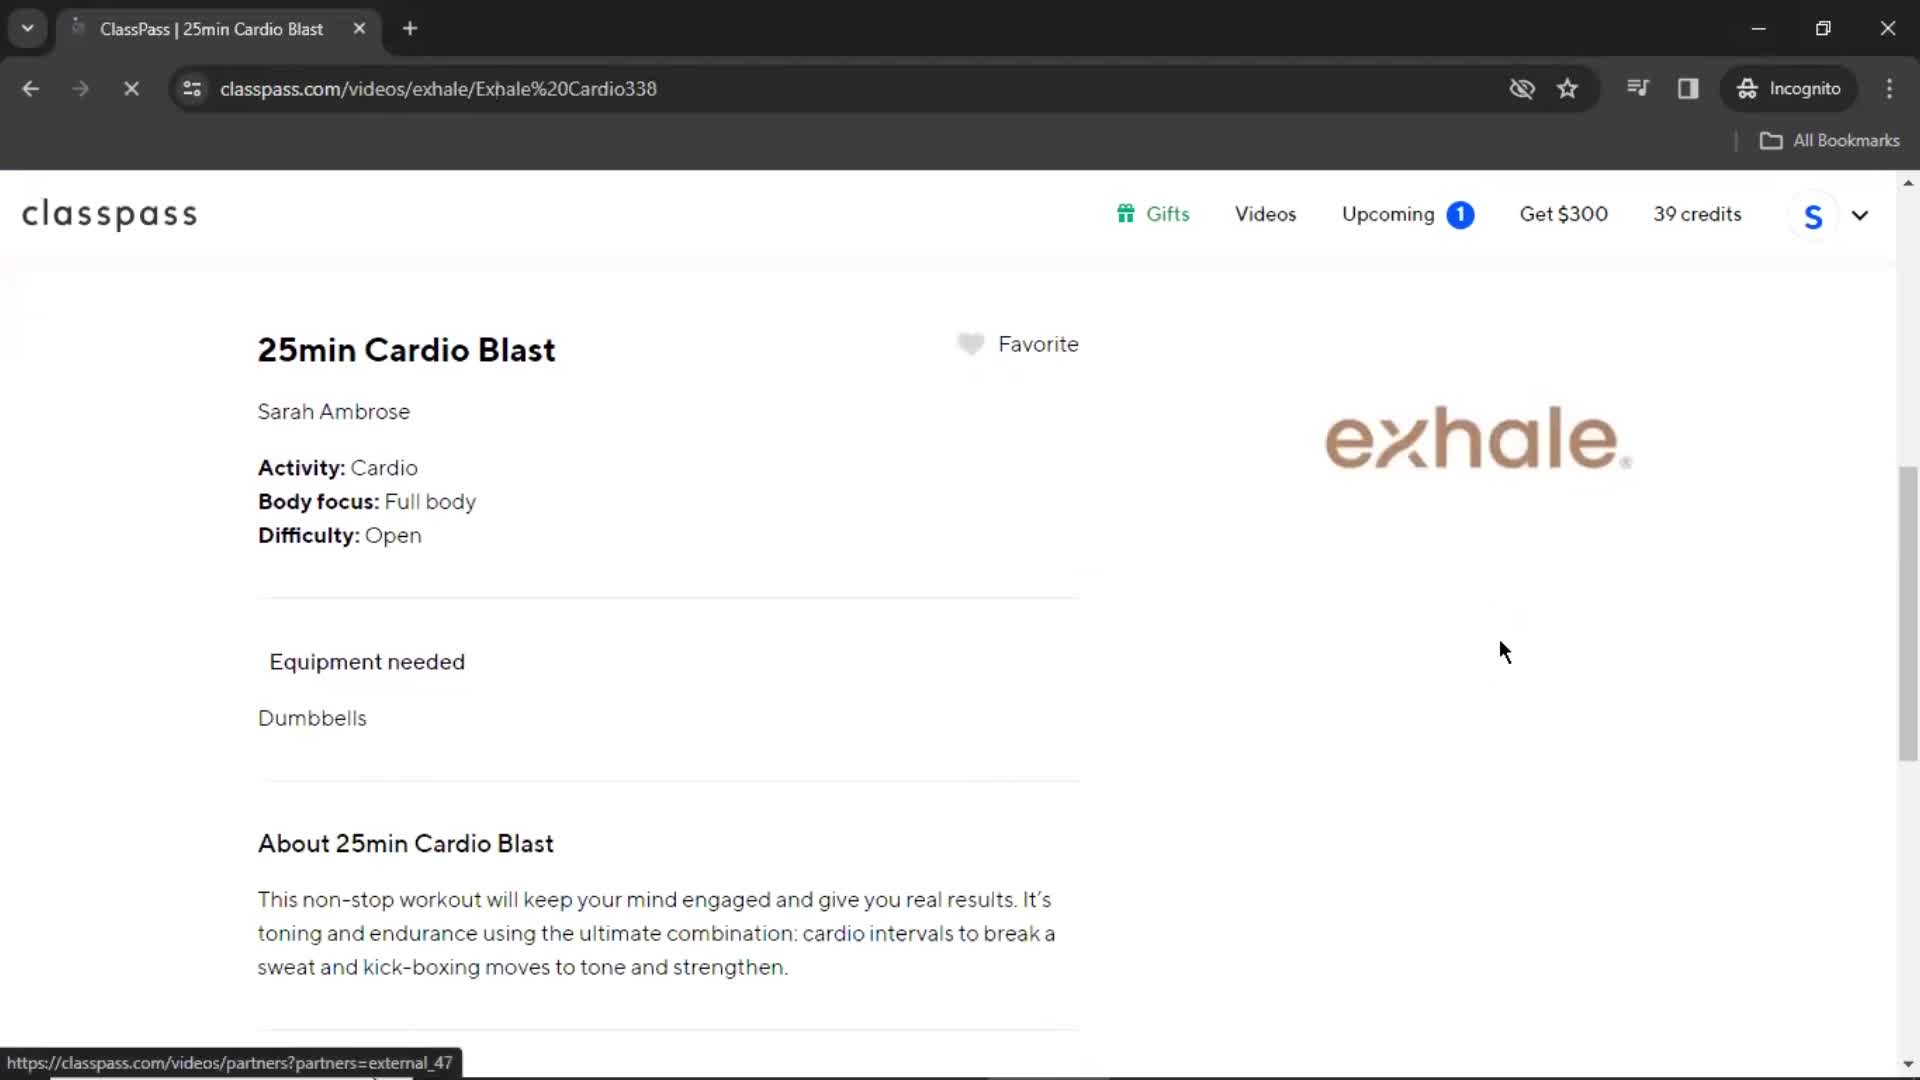The height and width of the screenshot is (1080, 1920).
Task: Click the page vertical scrollbar thumb
Action: [1908, 613]
